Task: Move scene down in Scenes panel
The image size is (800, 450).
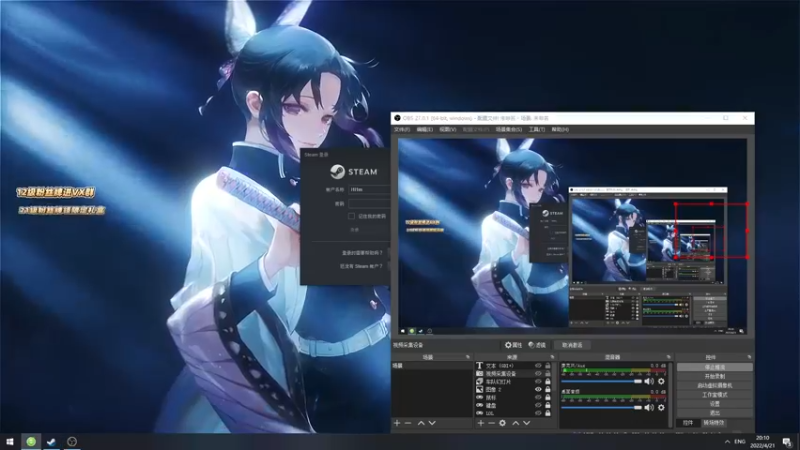Action: click(x=432, y=423)
